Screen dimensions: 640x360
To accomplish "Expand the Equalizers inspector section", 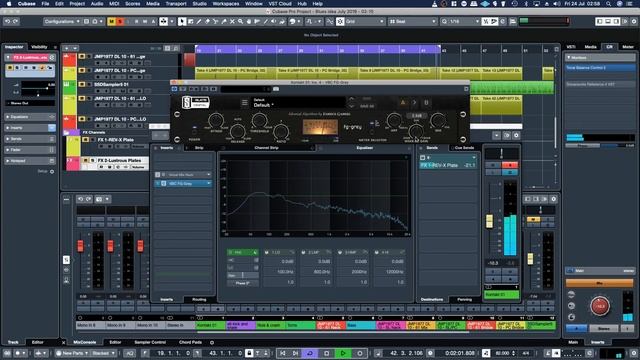I will [29, 117].
